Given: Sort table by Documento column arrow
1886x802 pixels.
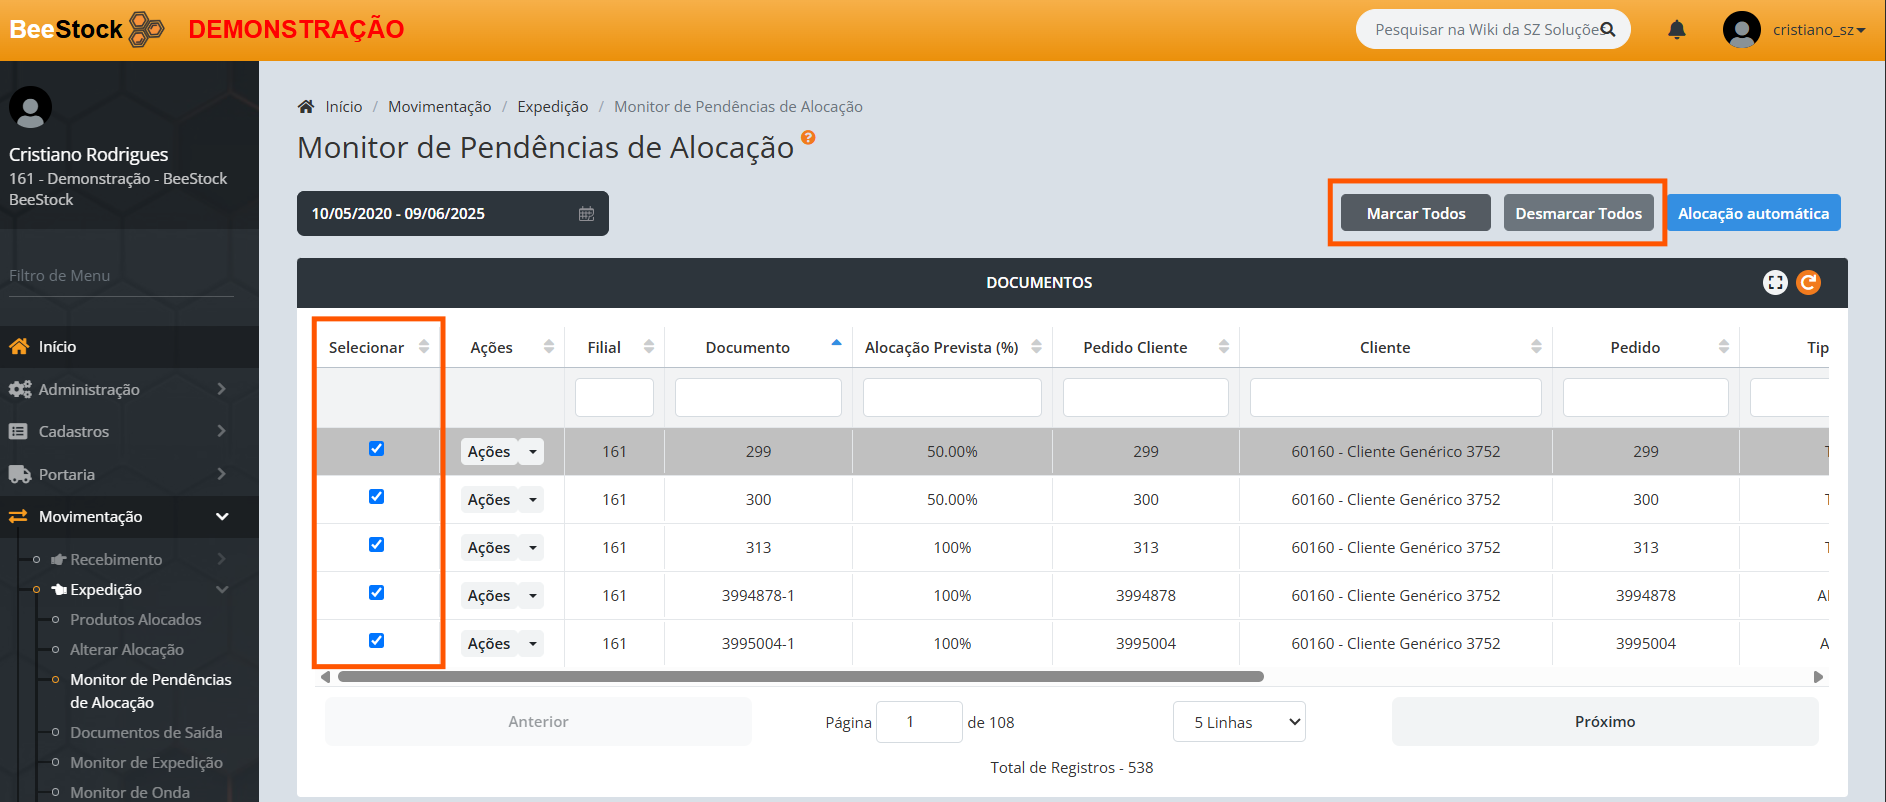Looking at the screenshot, I should (836, 344).
